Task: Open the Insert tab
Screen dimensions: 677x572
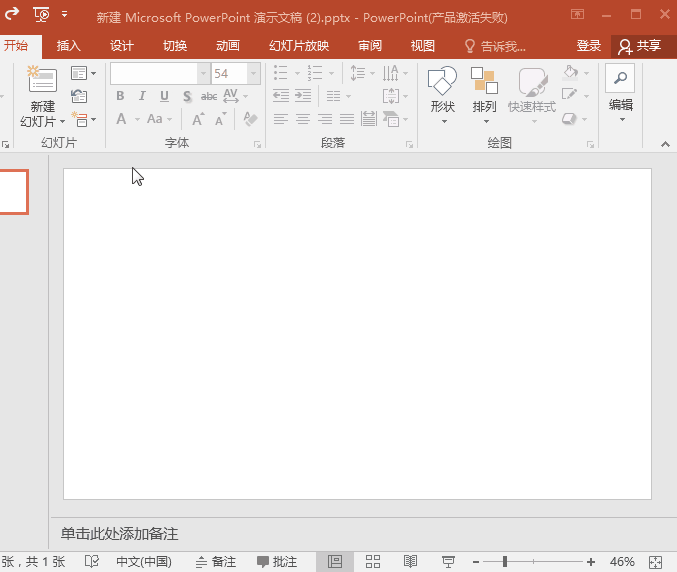Action: pos(69,46)
